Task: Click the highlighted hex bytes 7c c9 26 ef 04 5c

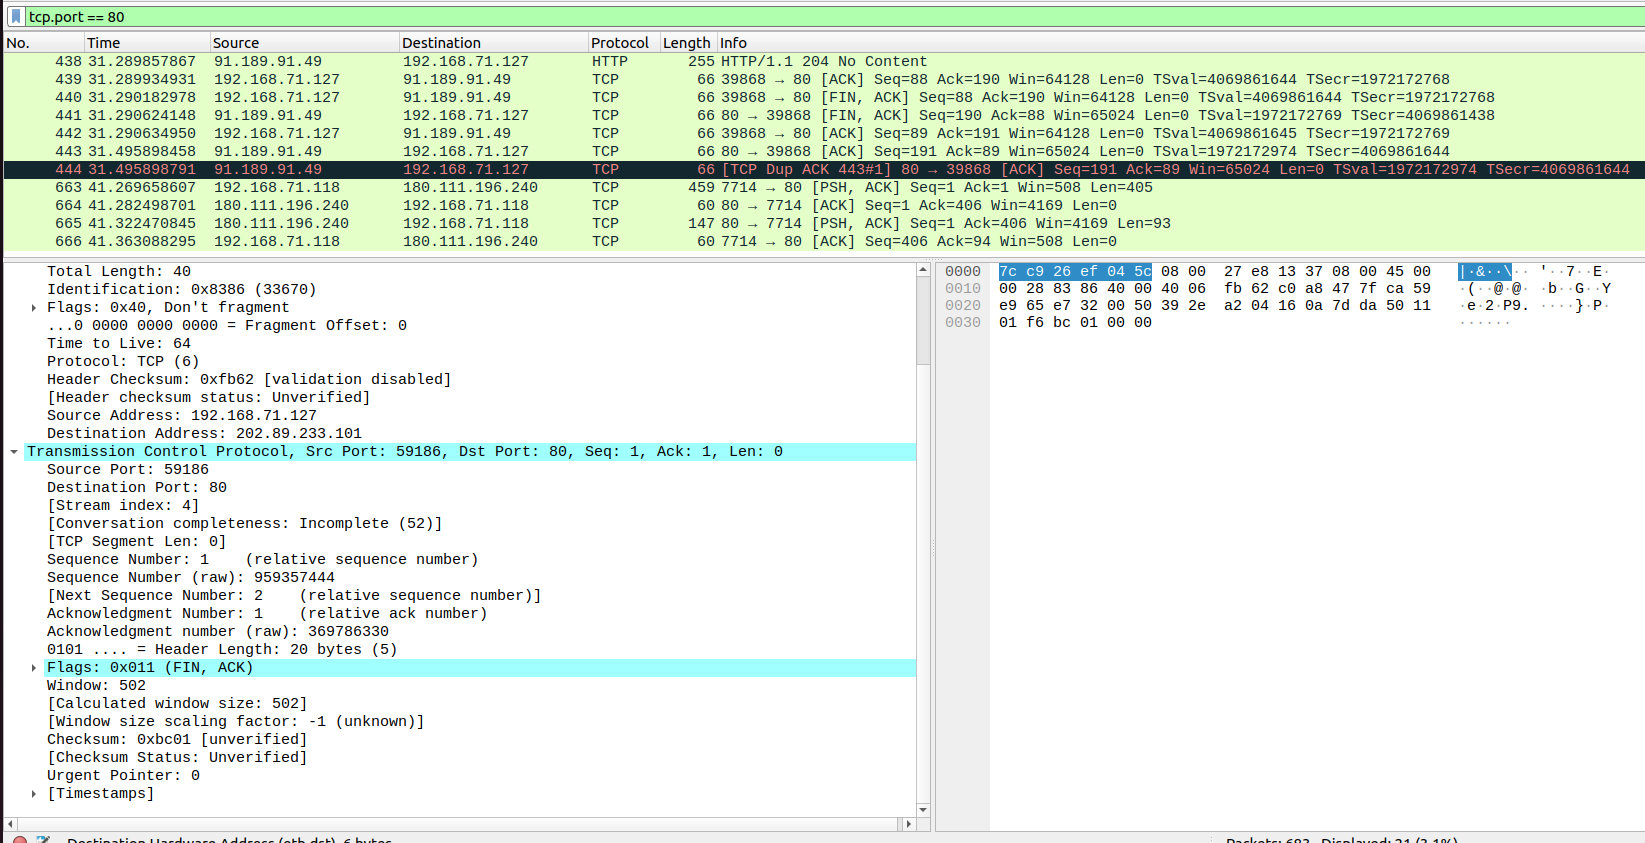Action: tap(1075, 271)
